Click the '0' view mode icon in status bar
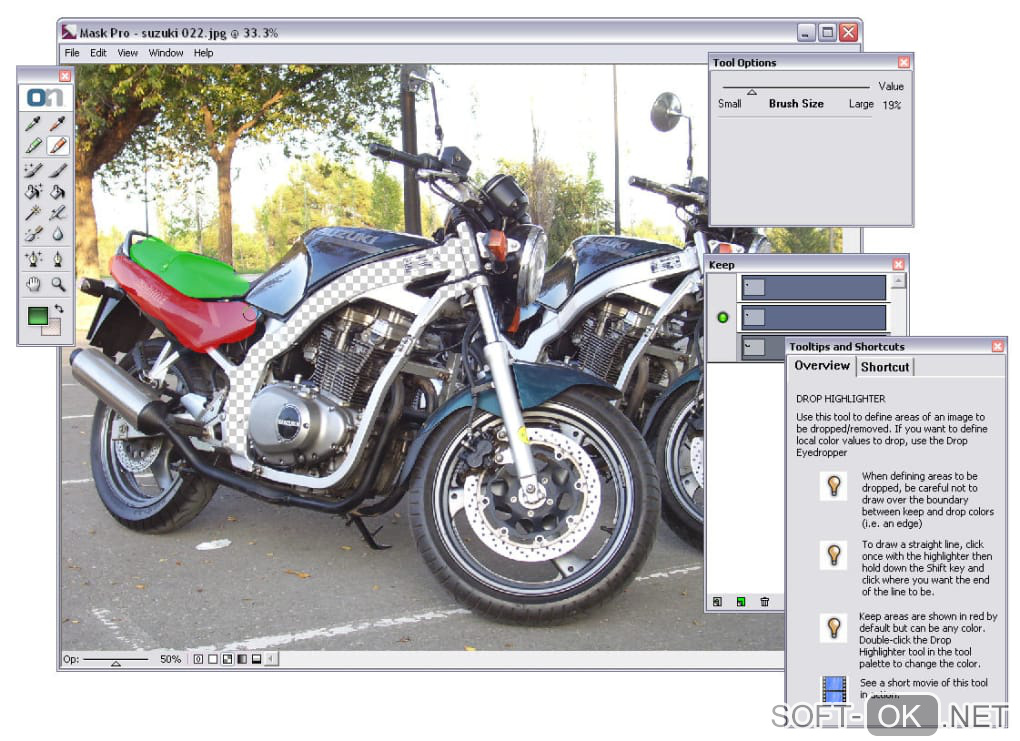Viewport: 1020px width, 741px height. tap(198, 659)
